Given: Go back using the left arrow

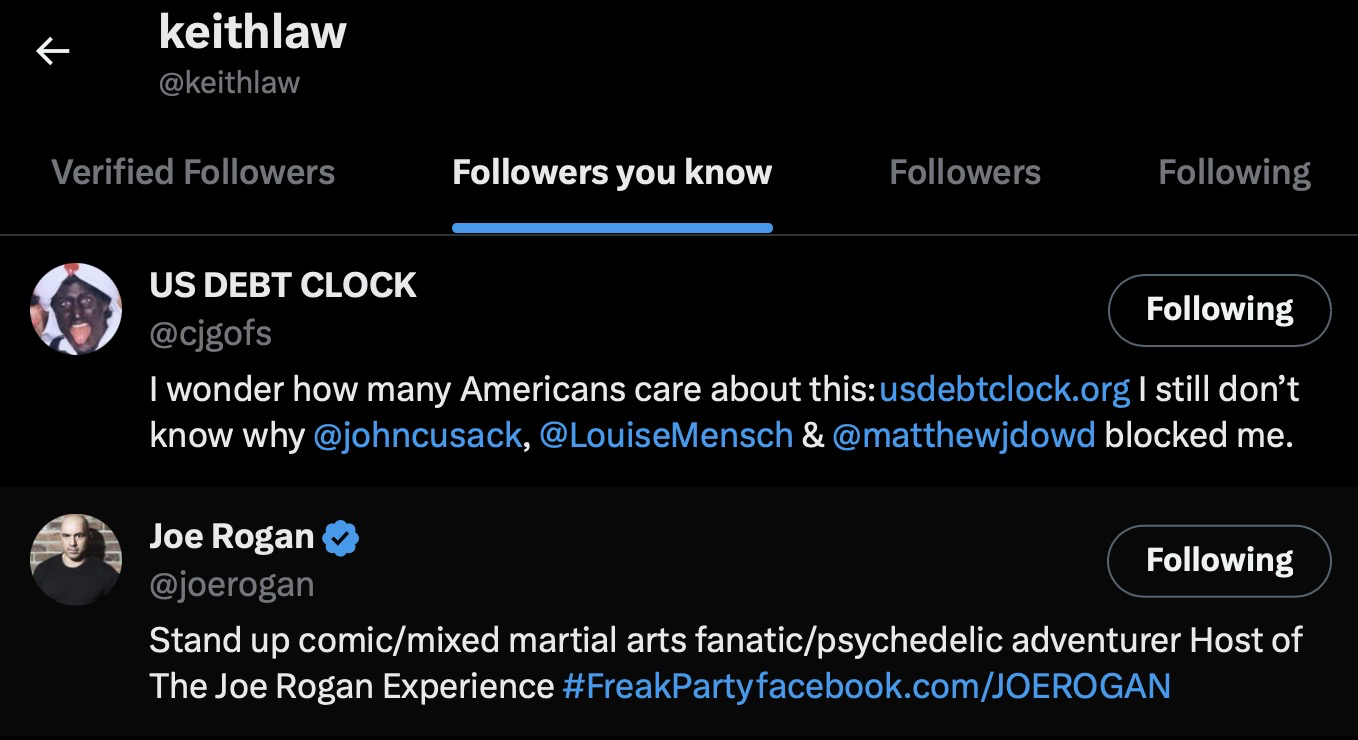Looking at the screenshot, I should (x=52, y=51).
